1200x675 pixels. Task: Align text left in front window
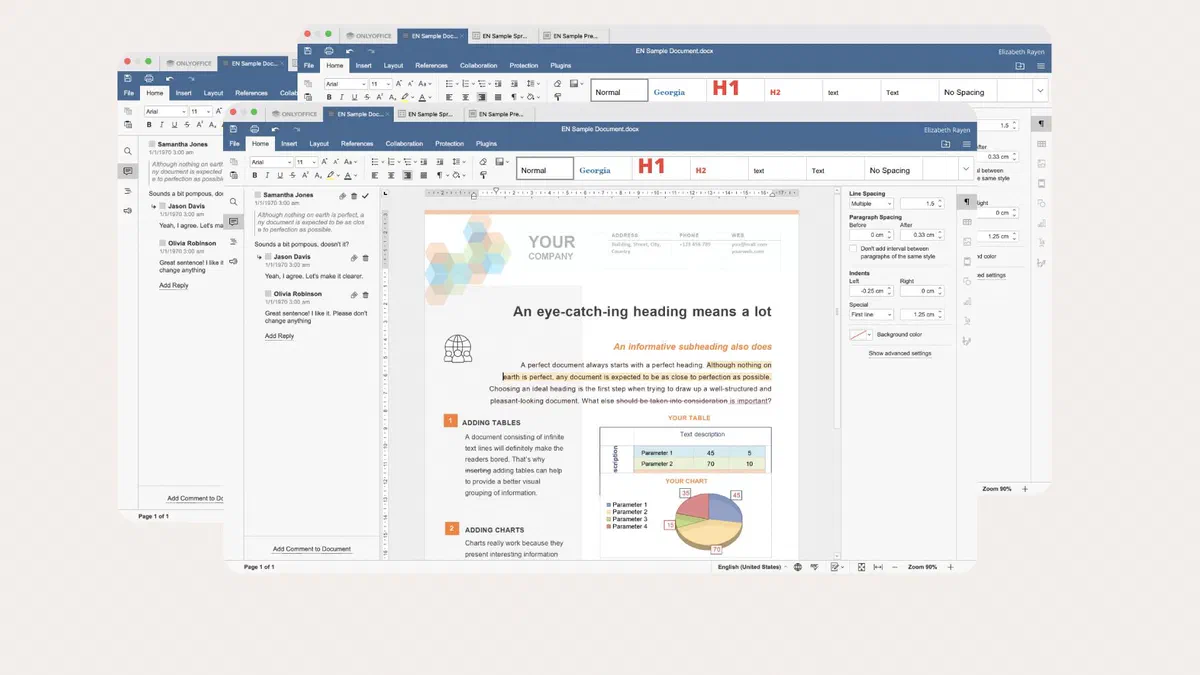click(374, 175)
